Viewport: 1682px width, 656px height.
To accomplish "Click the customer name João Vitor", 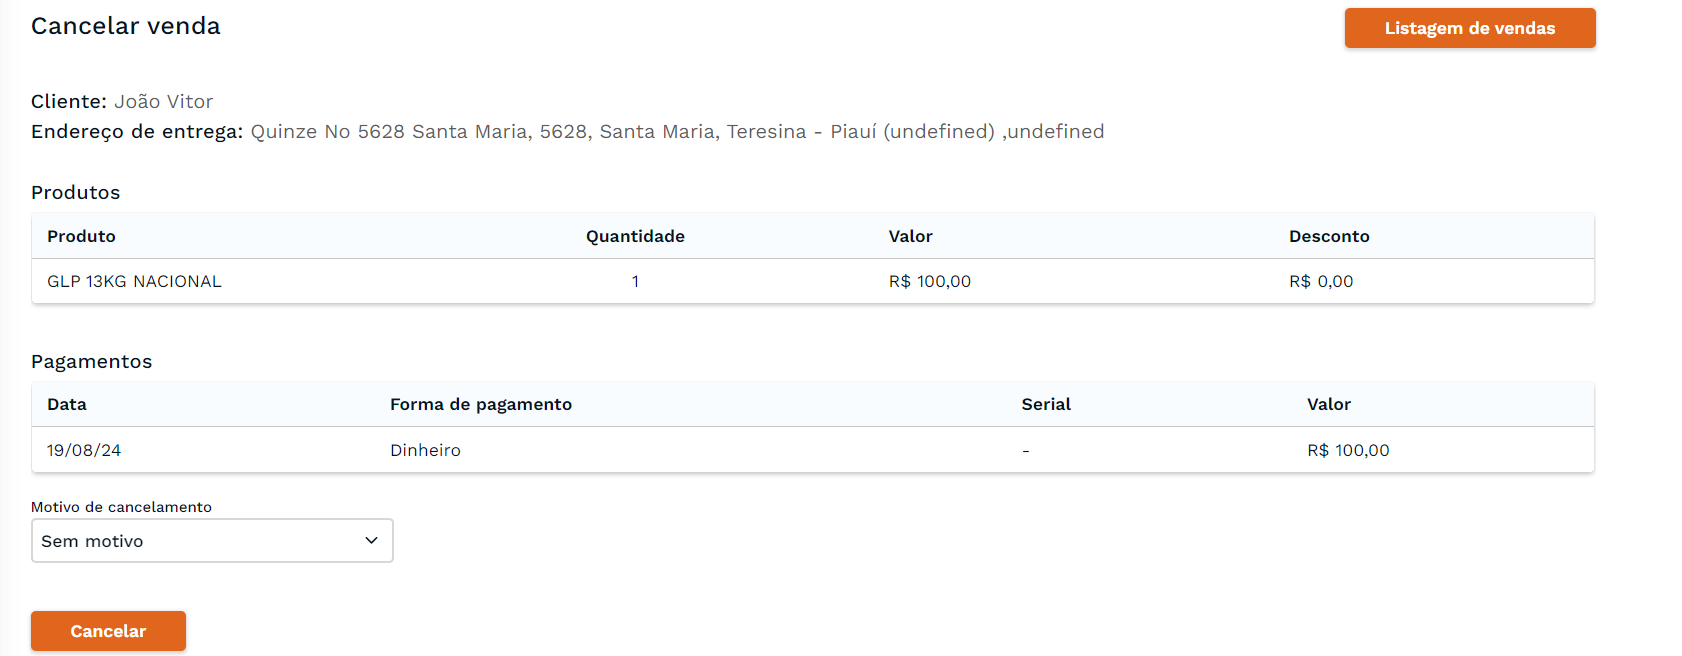I will [163, 102].
